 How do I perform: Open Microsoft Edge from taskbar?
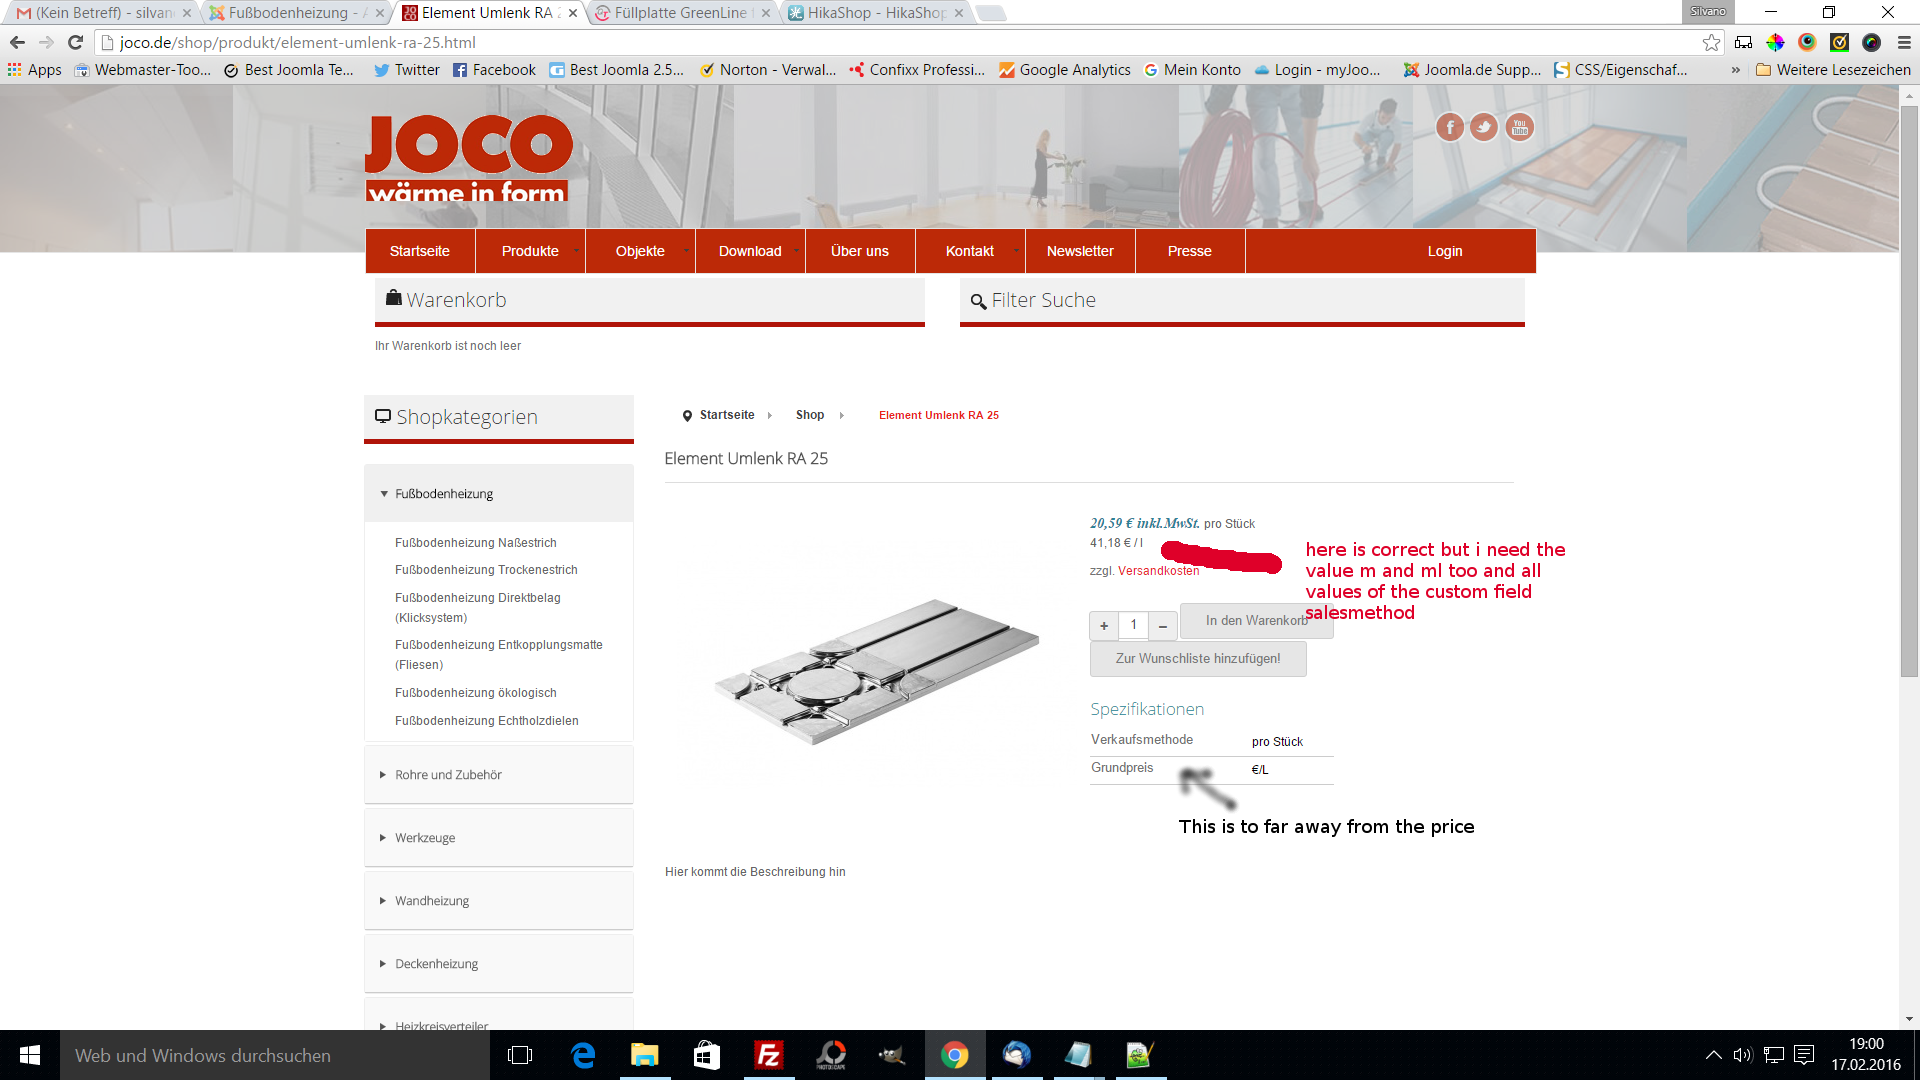[x=583, y=1055]
